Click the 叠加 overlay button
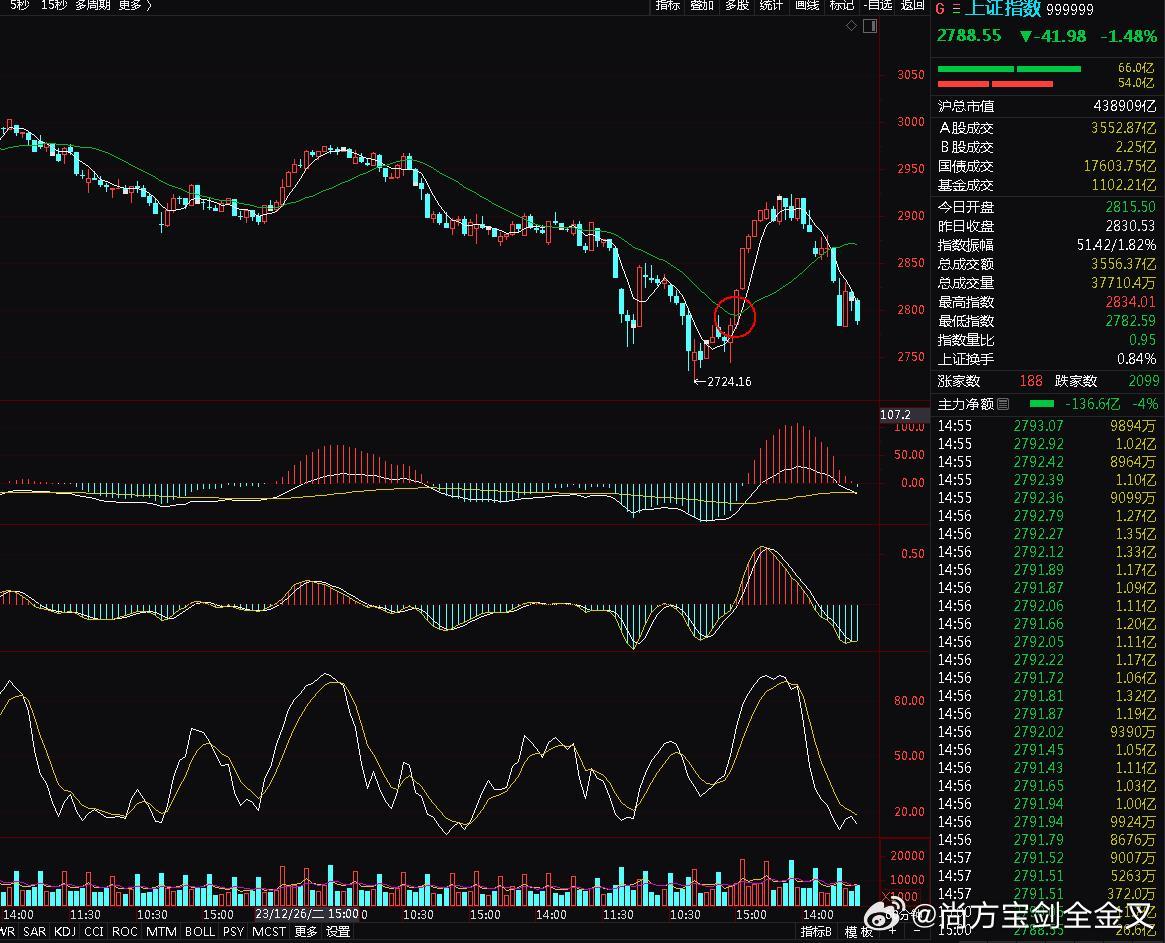This screenshot has height=943, width=1165. coord(701,5)
